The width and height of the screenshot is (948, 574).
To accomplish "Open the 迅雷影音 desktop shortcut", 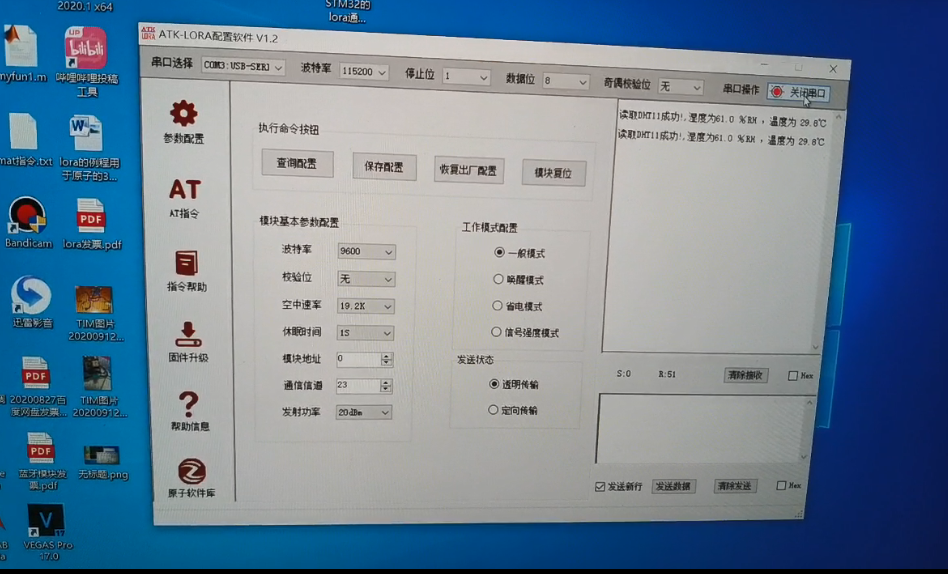I will coord(31,301).
